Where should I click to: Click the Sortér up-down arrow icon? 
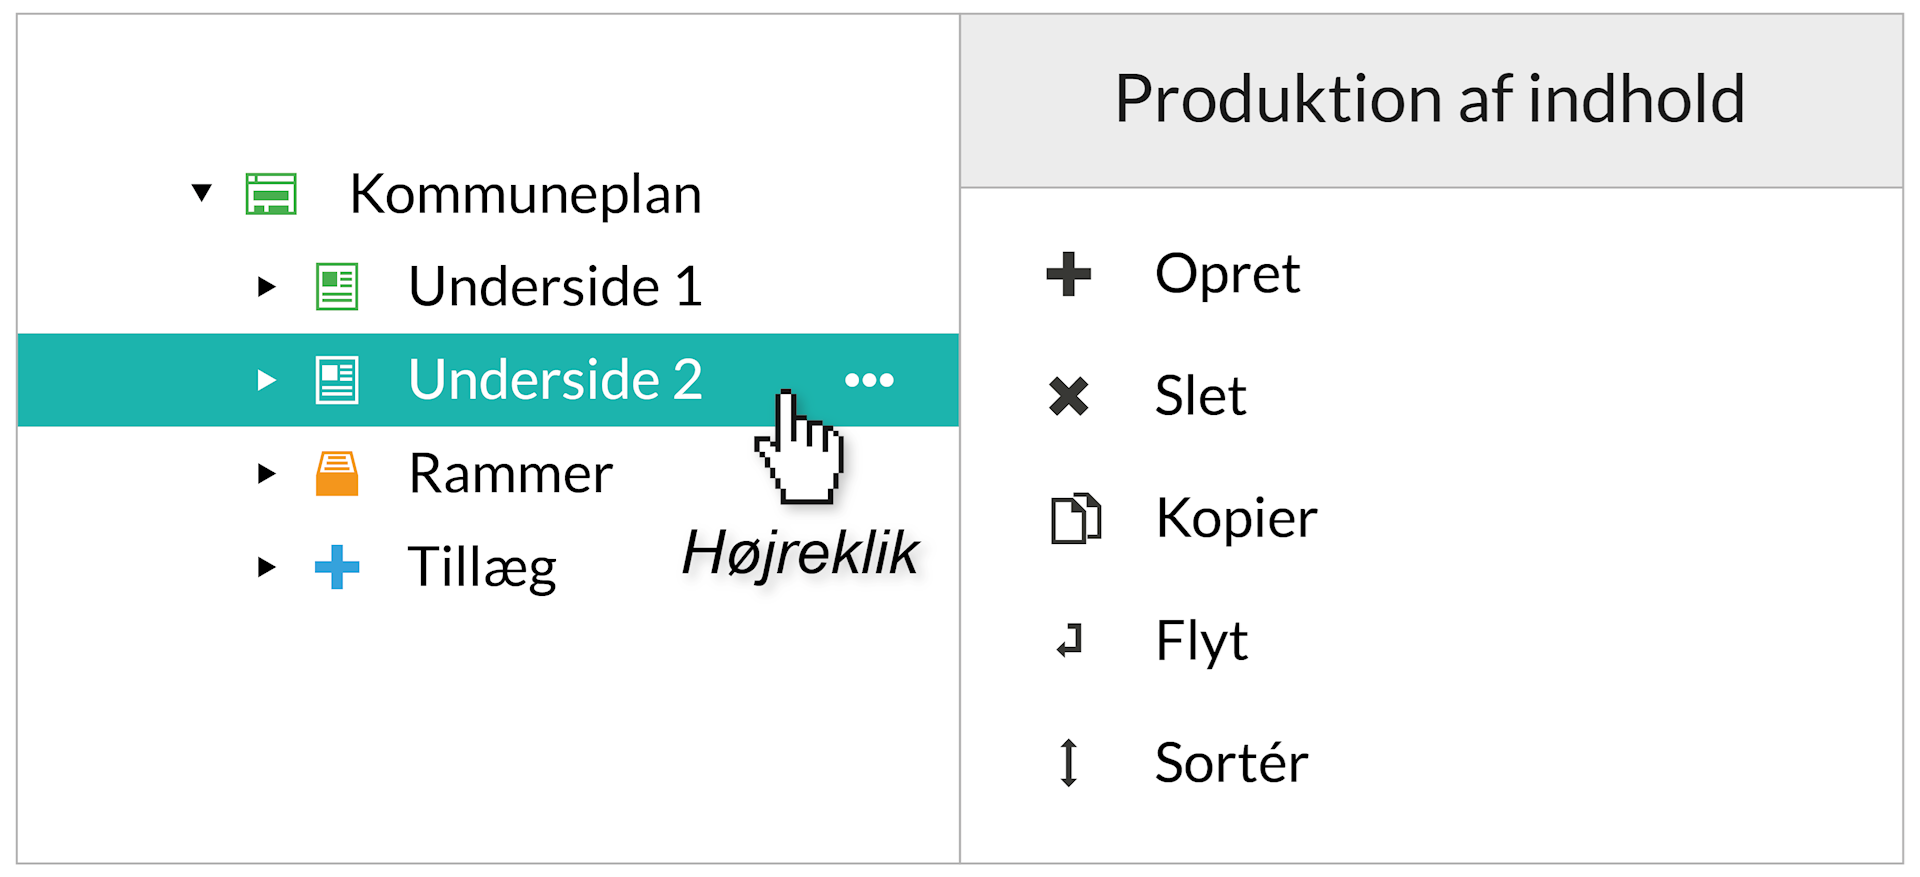[1068, 763]
